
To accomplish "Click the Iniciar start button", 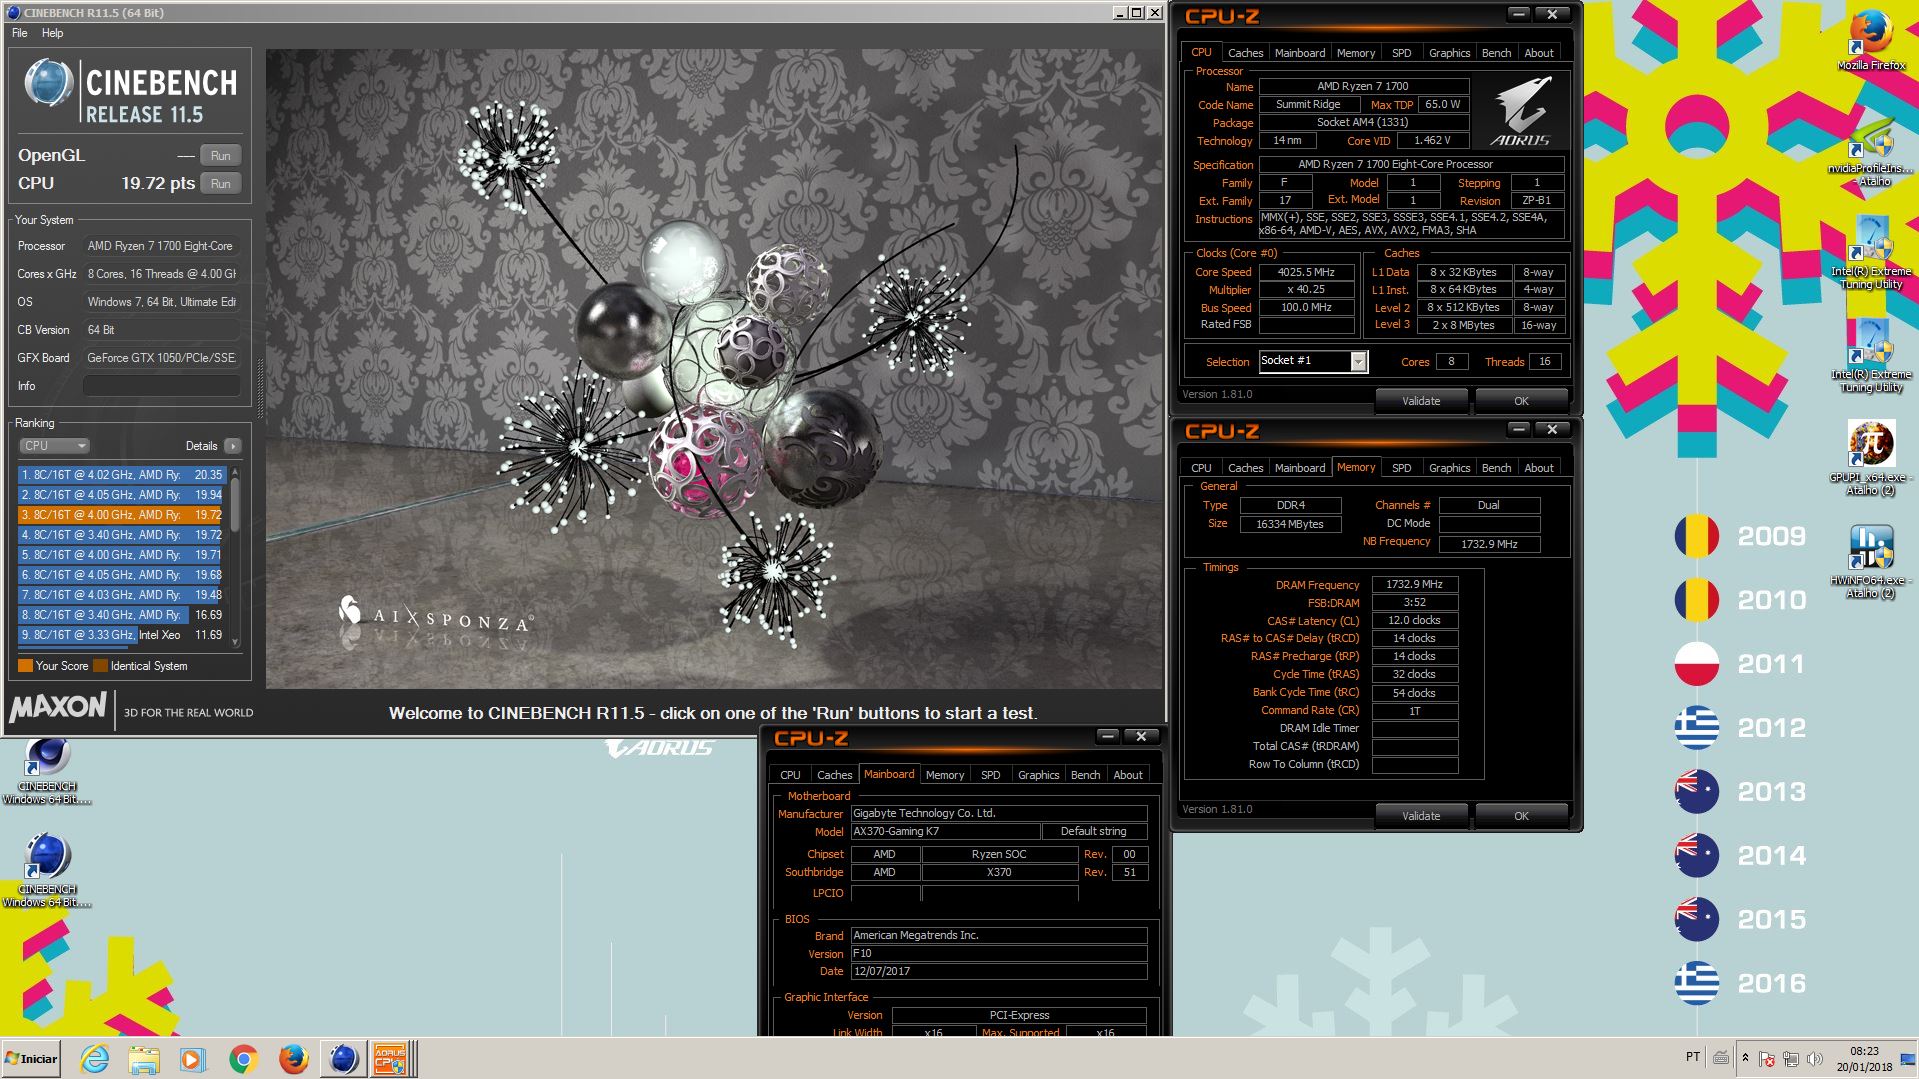I will click(x=32, y=1058).
